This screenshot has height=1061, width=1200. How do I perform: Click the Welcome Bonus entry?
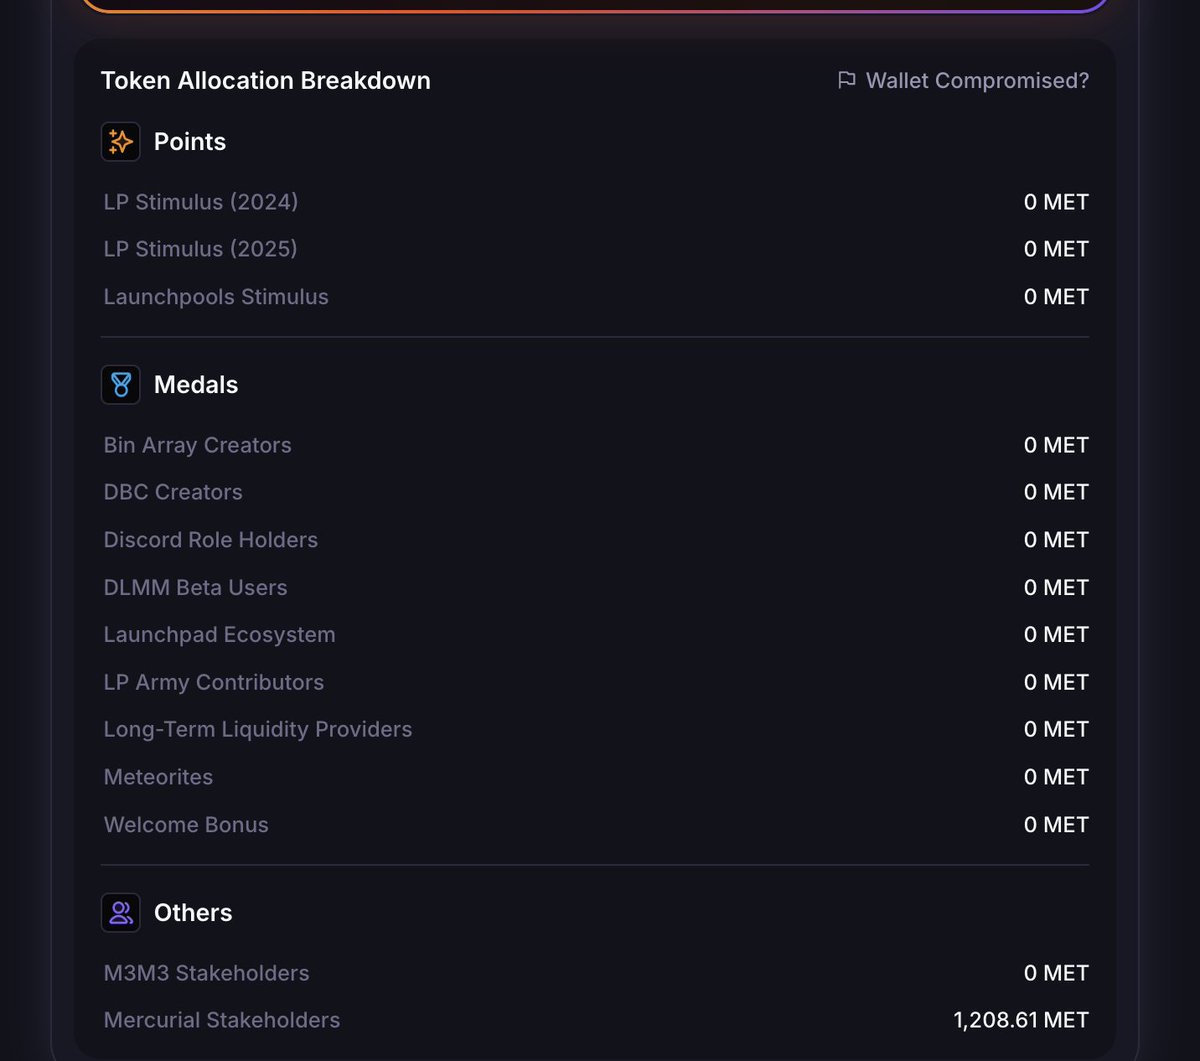[x=186, y=825]
